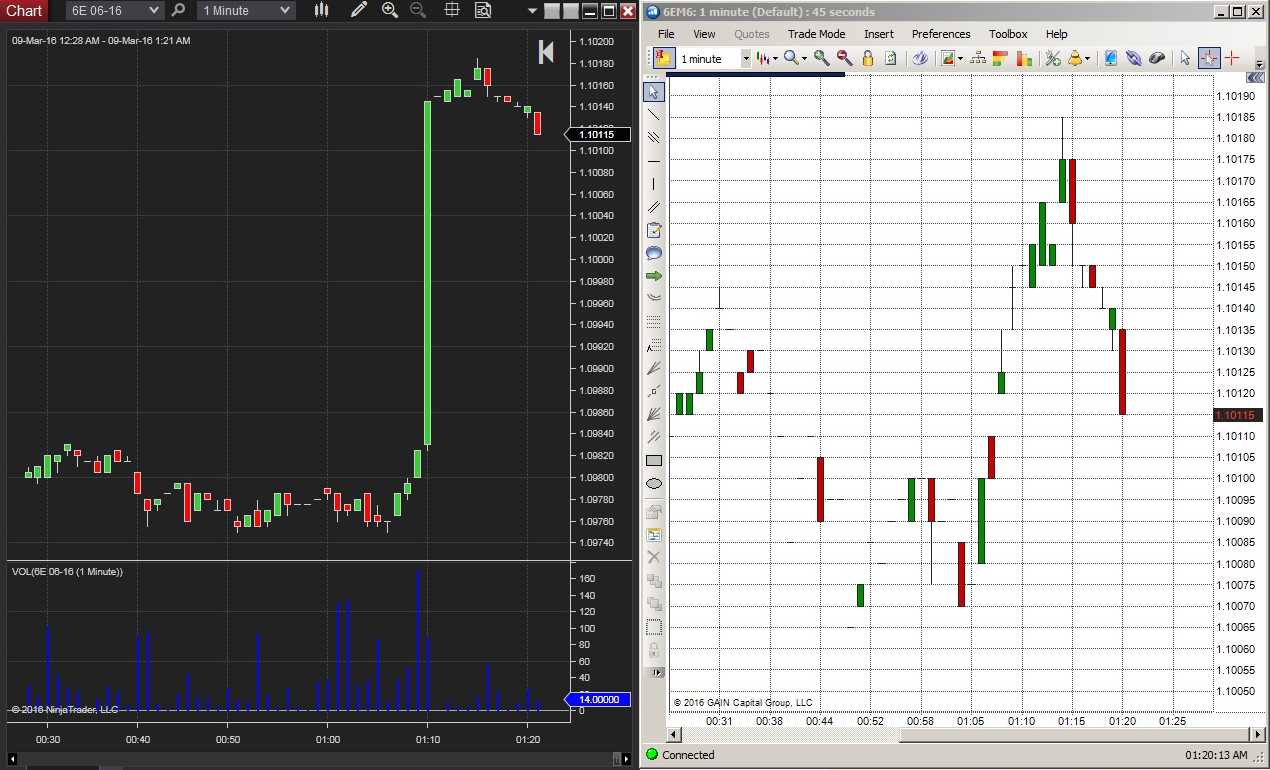The width and height of the screenshot is (1270, 770).
Task: Open the Help menu
Action: 1056,34
